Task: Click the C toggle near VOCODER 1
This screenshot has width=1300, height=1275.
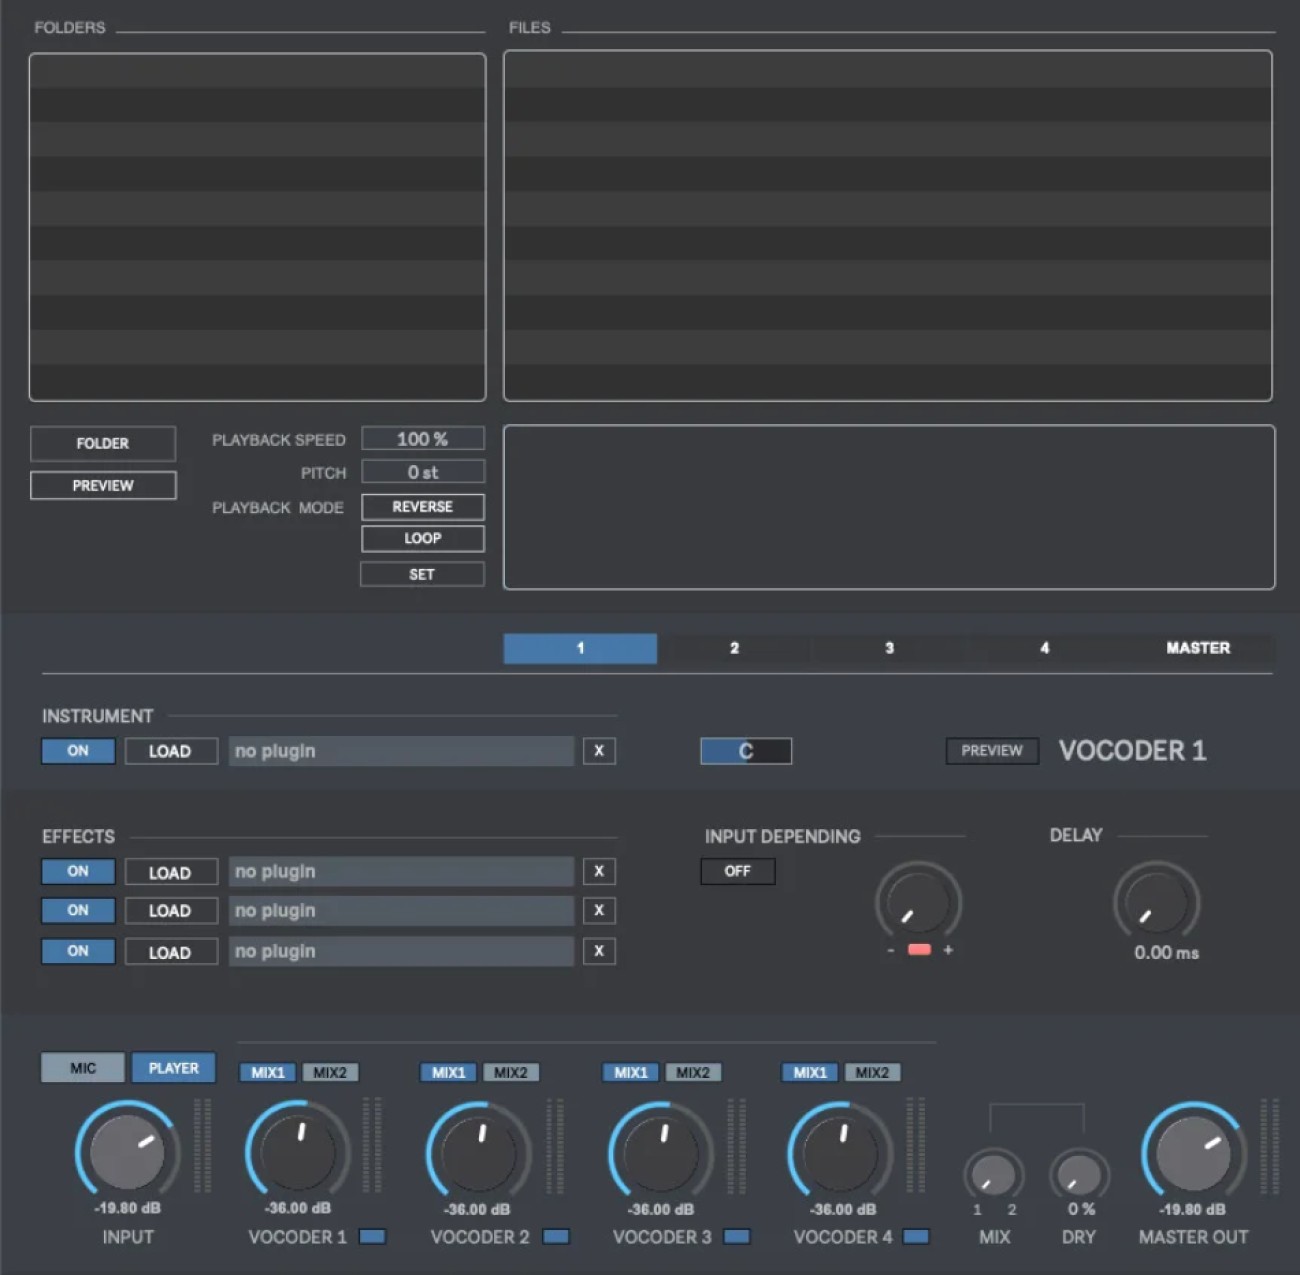Action: click(x=745, y=750)
